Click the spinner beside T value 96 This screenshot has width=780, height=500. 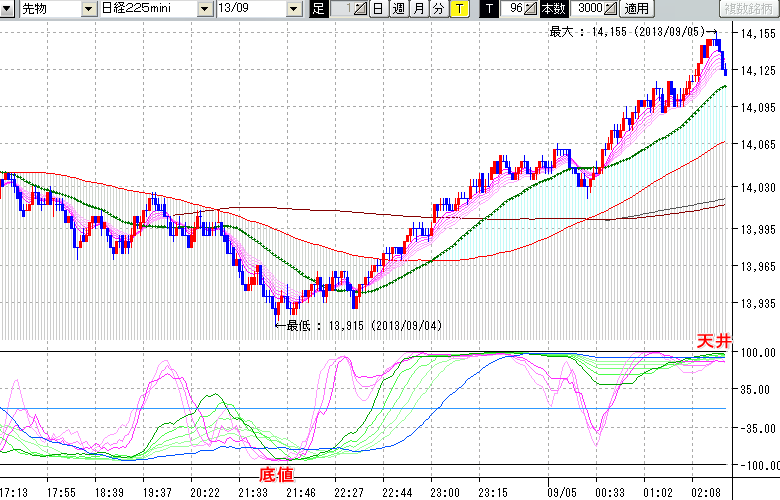point(531,9)
